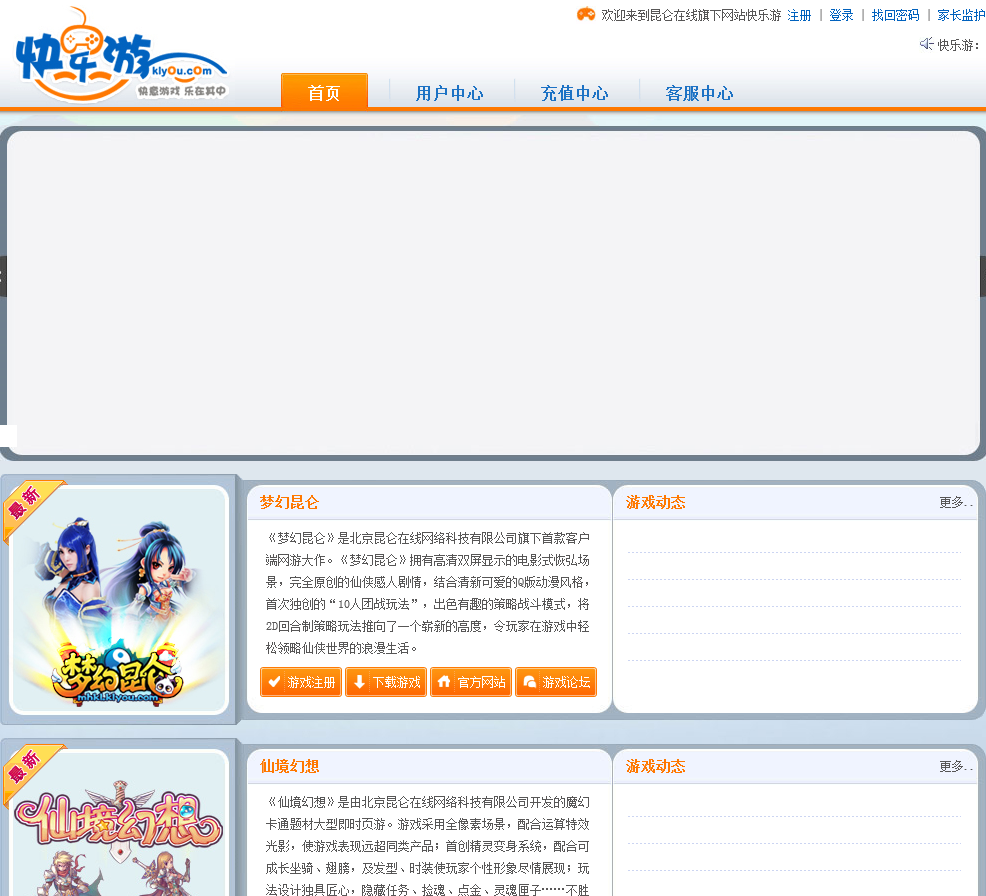Click the 快乐游 klyou.com logo

tap(121, 55)
